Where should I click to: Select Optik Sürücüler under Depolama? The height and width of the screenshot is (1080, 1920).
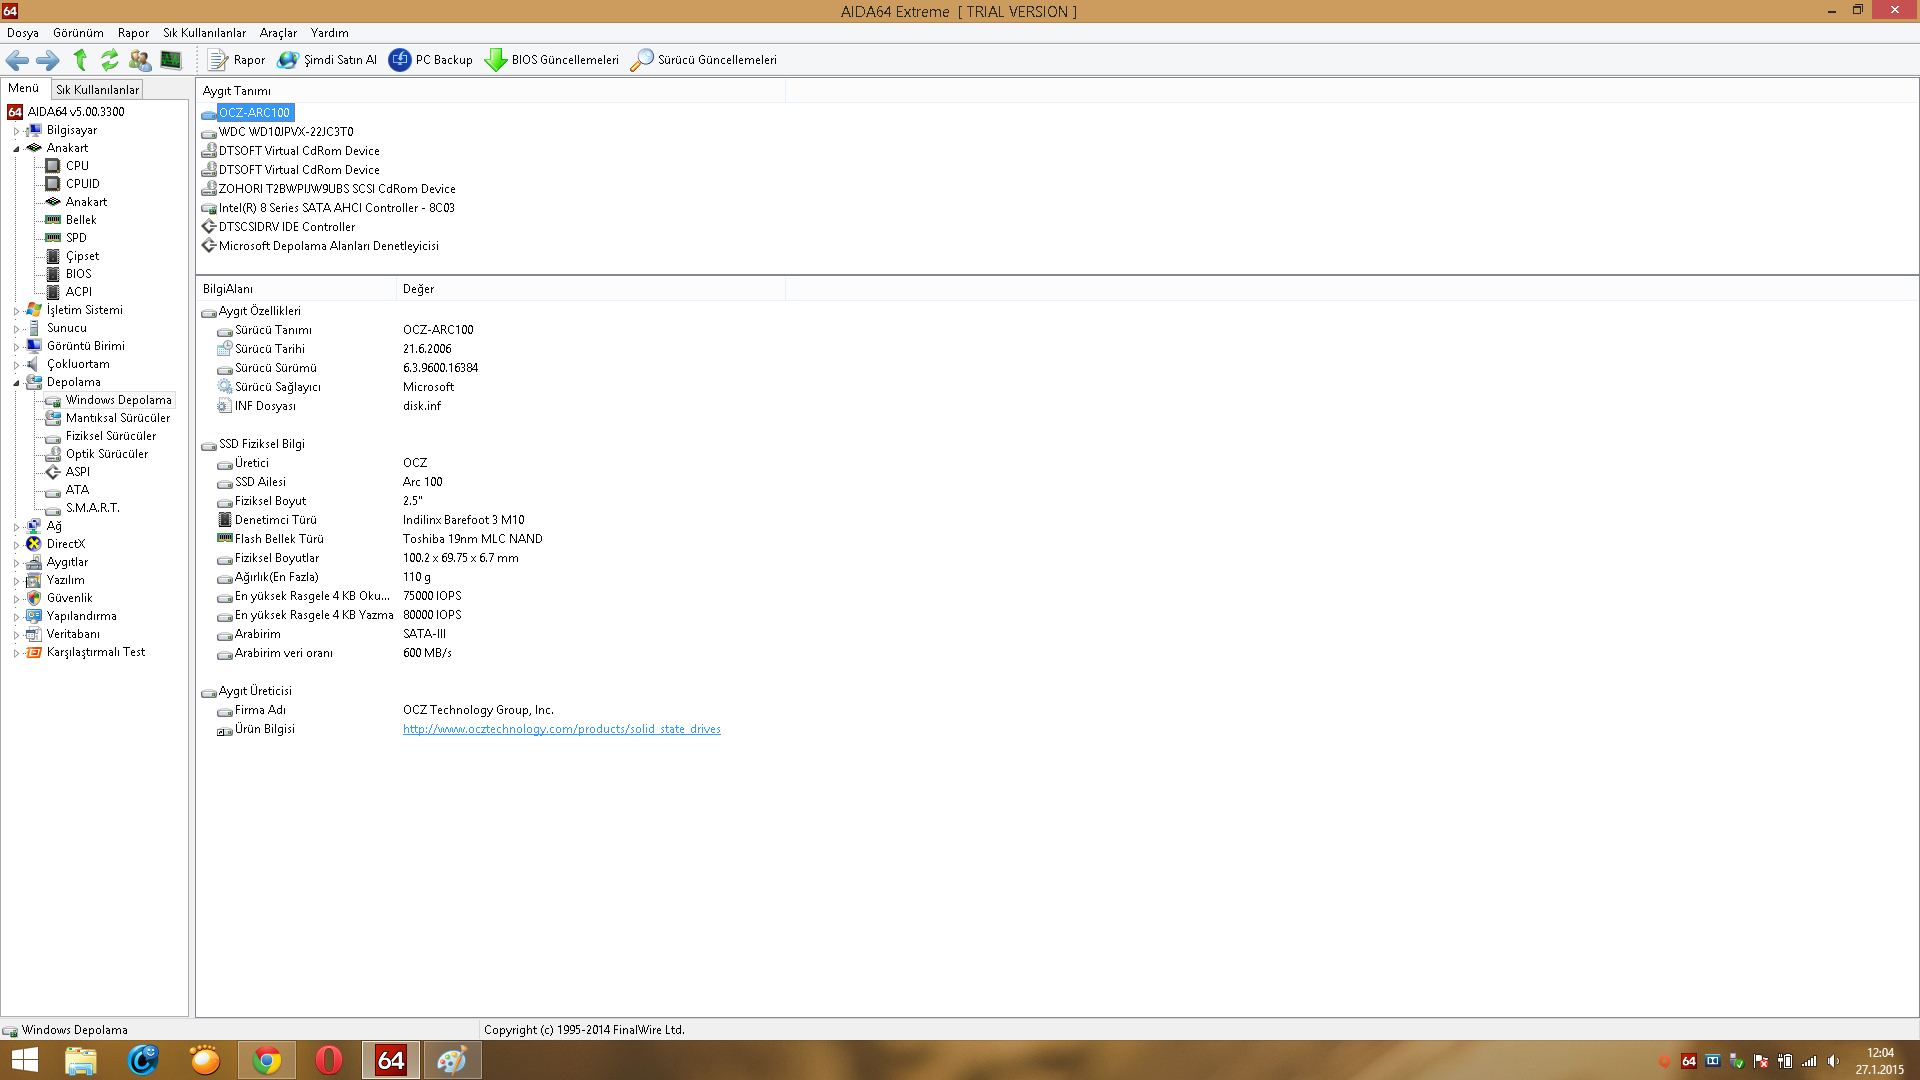tap(107, 454)
